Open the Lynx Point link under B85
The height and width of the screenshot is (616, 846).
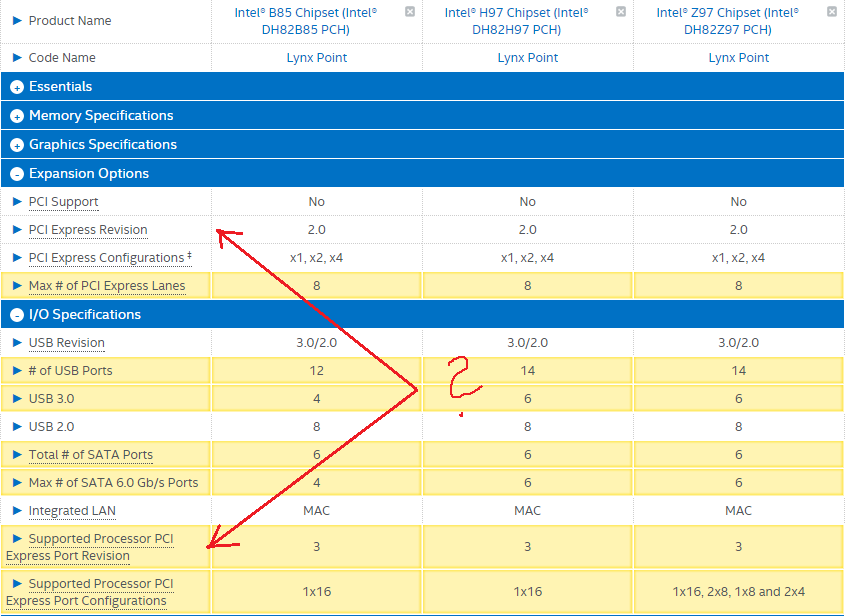tap(317, 58)
